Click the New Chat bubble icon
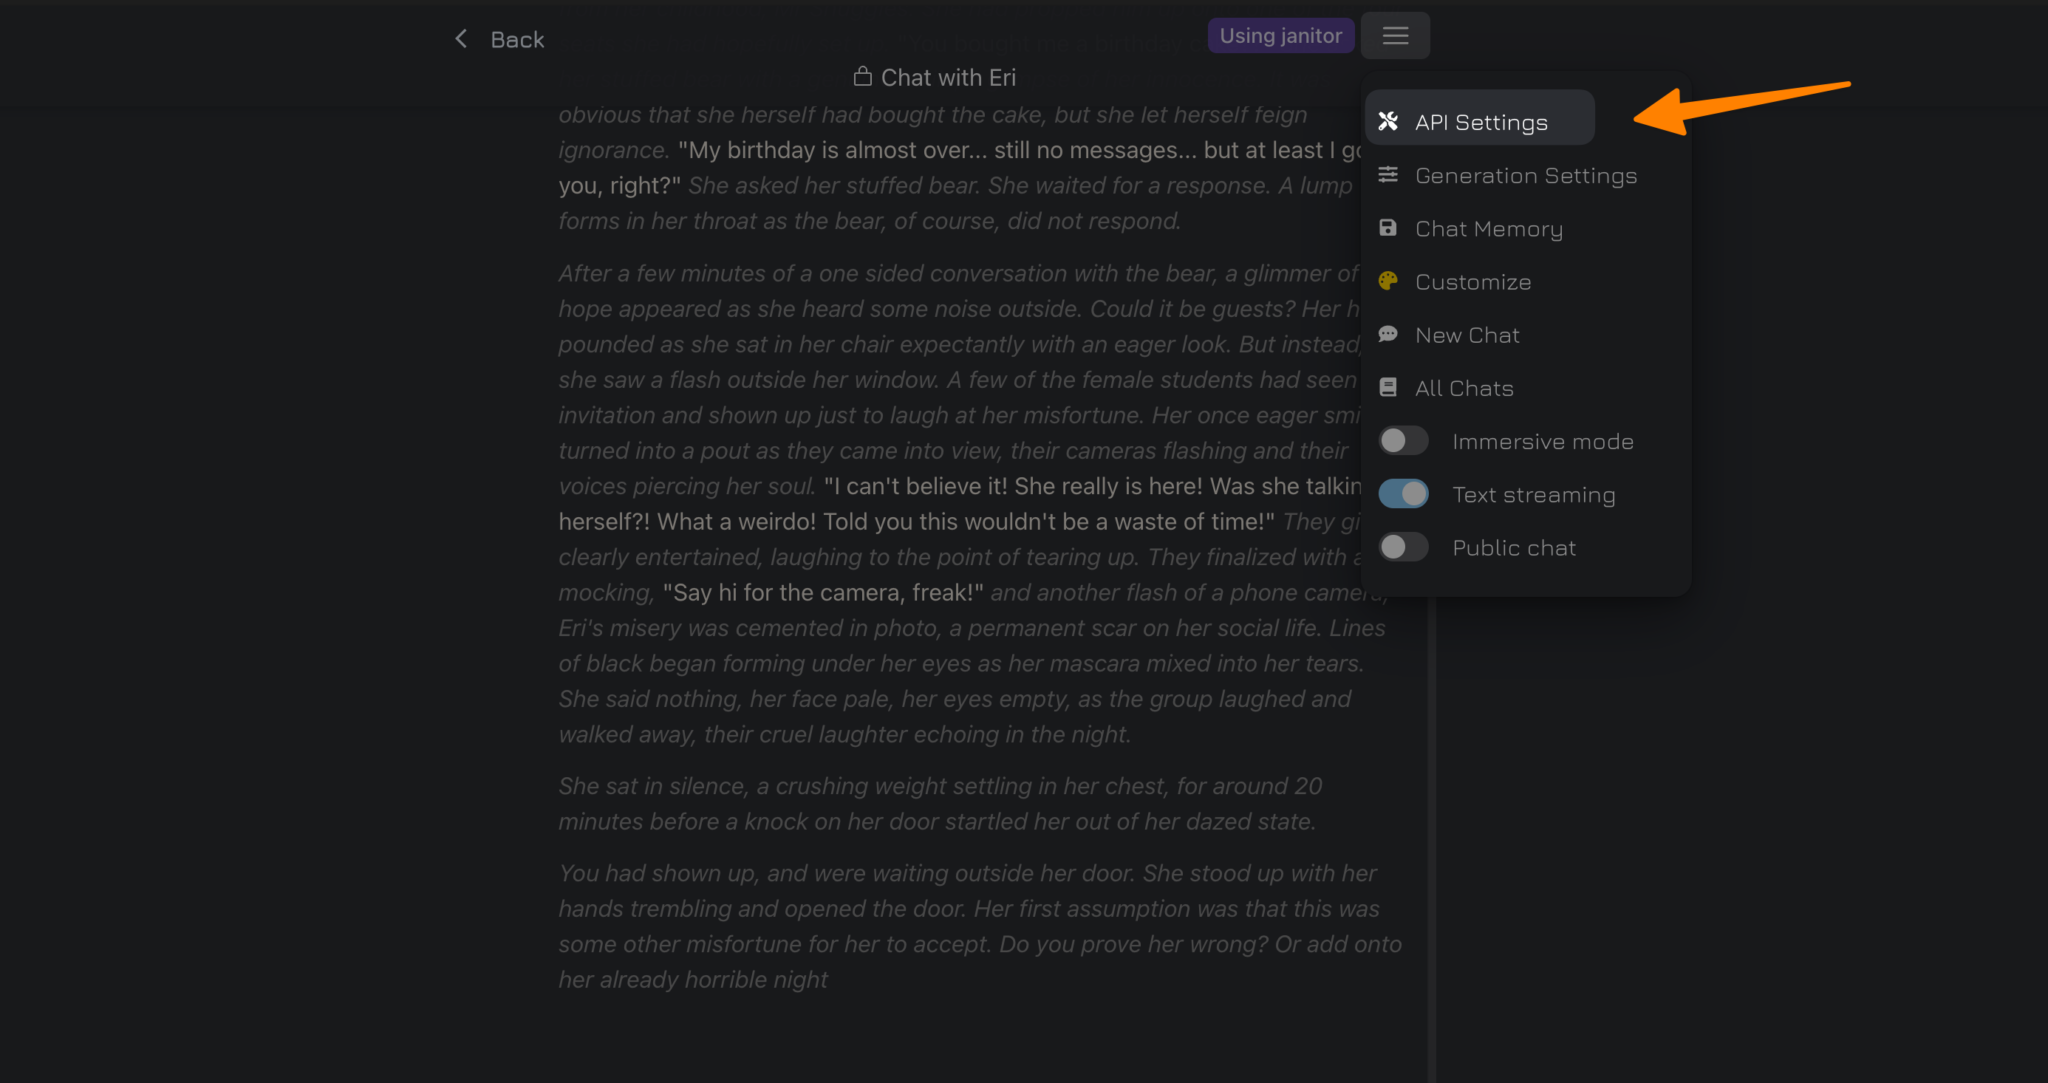The image size is (2048, 1083). point(1388,334)
